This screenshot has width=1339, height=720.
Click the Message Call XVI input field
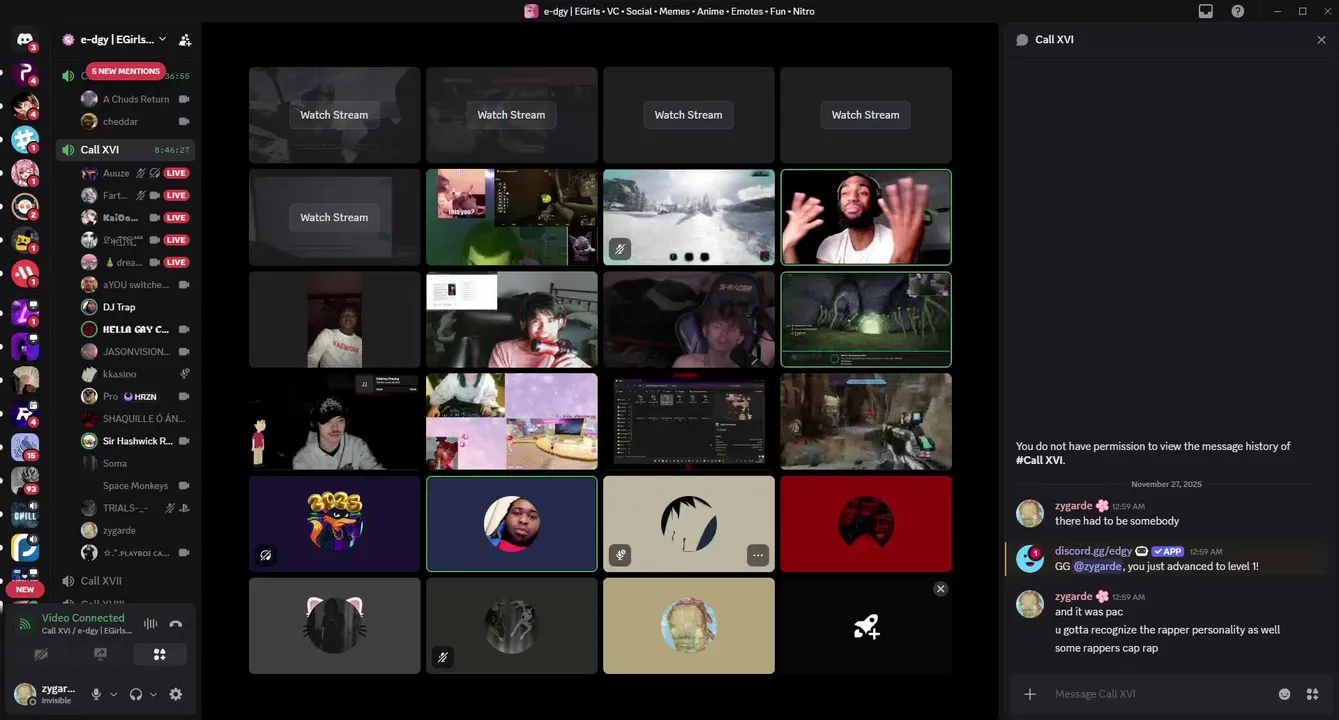pyautogui.click(x=1160, y=694)
